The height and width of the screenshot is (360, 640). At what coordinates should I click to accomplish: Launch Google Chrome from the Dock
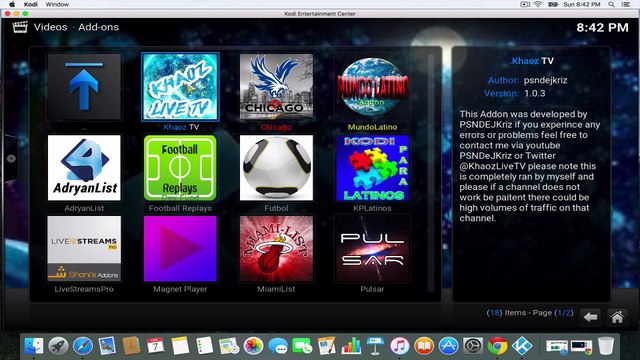[x=497, y=346]
